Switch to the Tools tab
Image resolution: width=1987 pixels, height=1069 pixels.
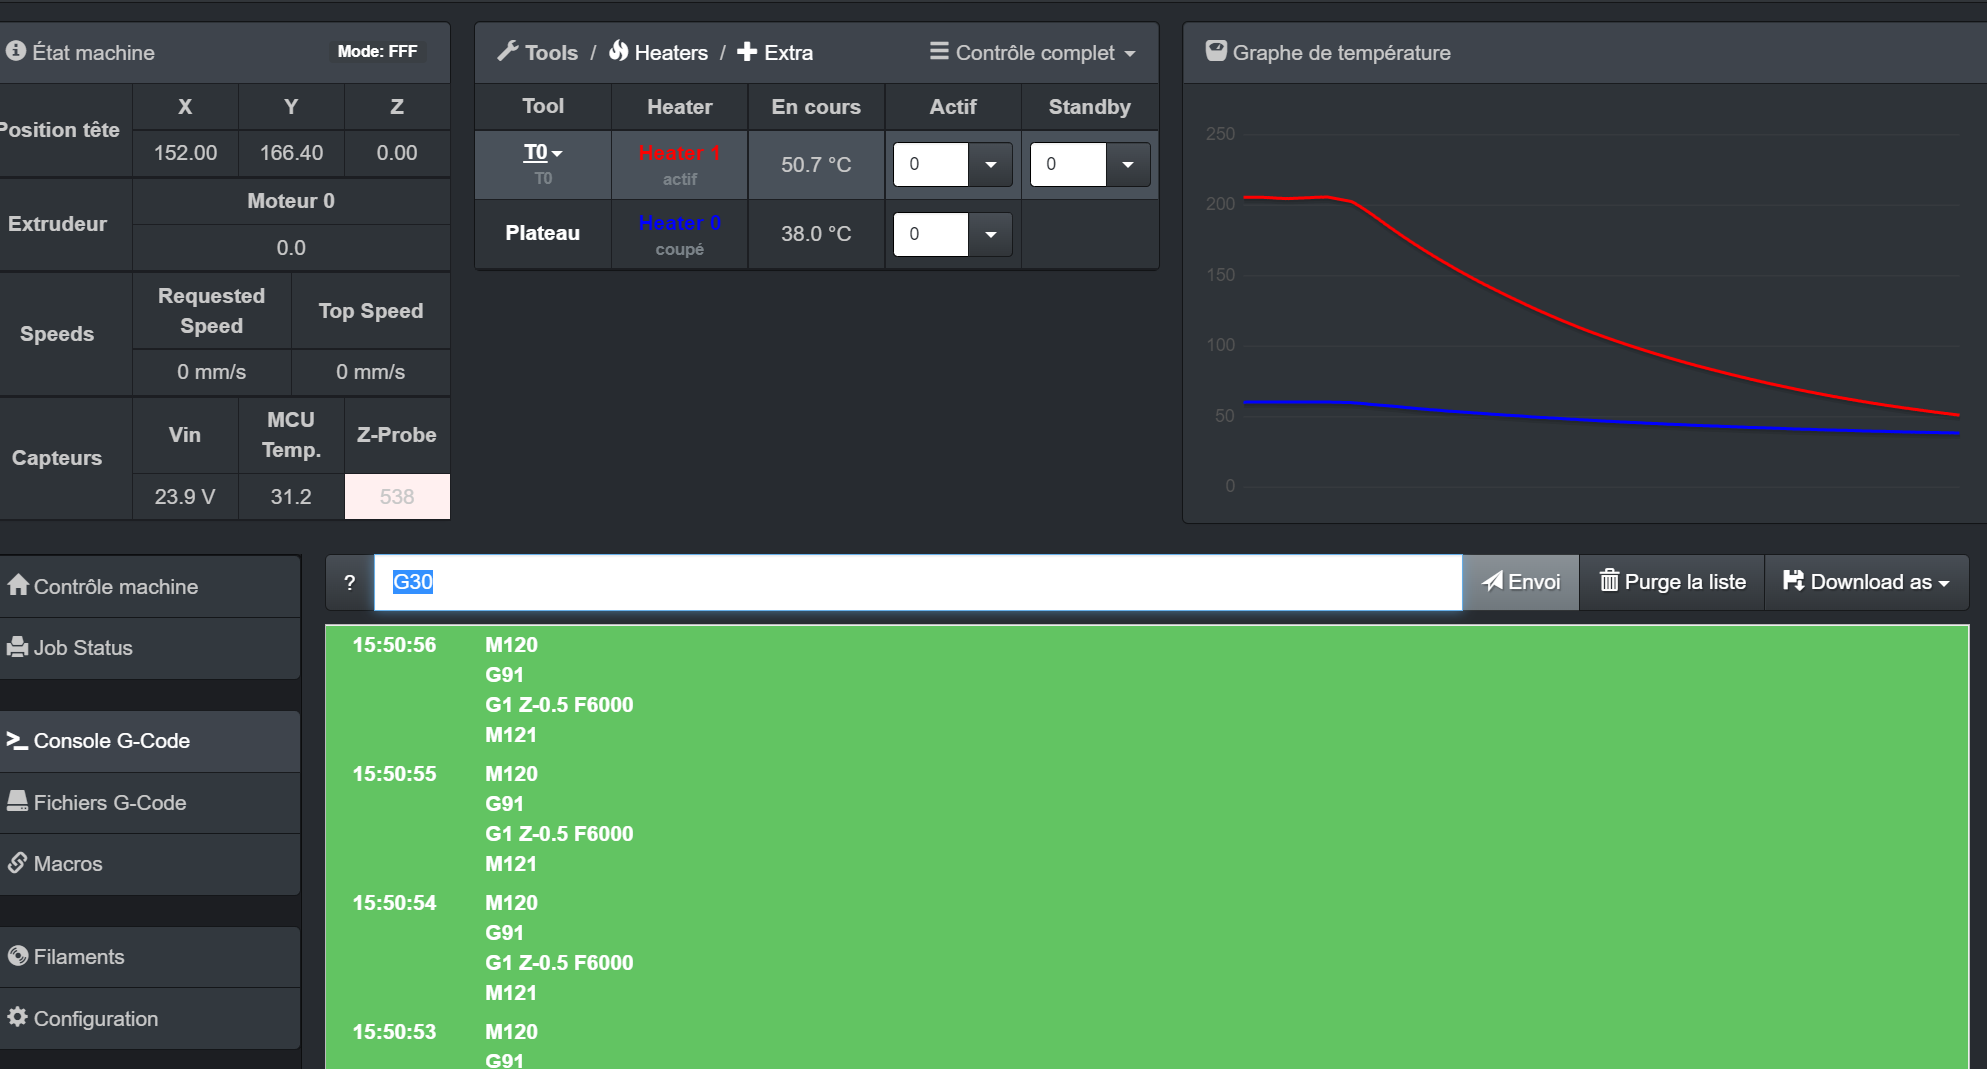point(538,52)
